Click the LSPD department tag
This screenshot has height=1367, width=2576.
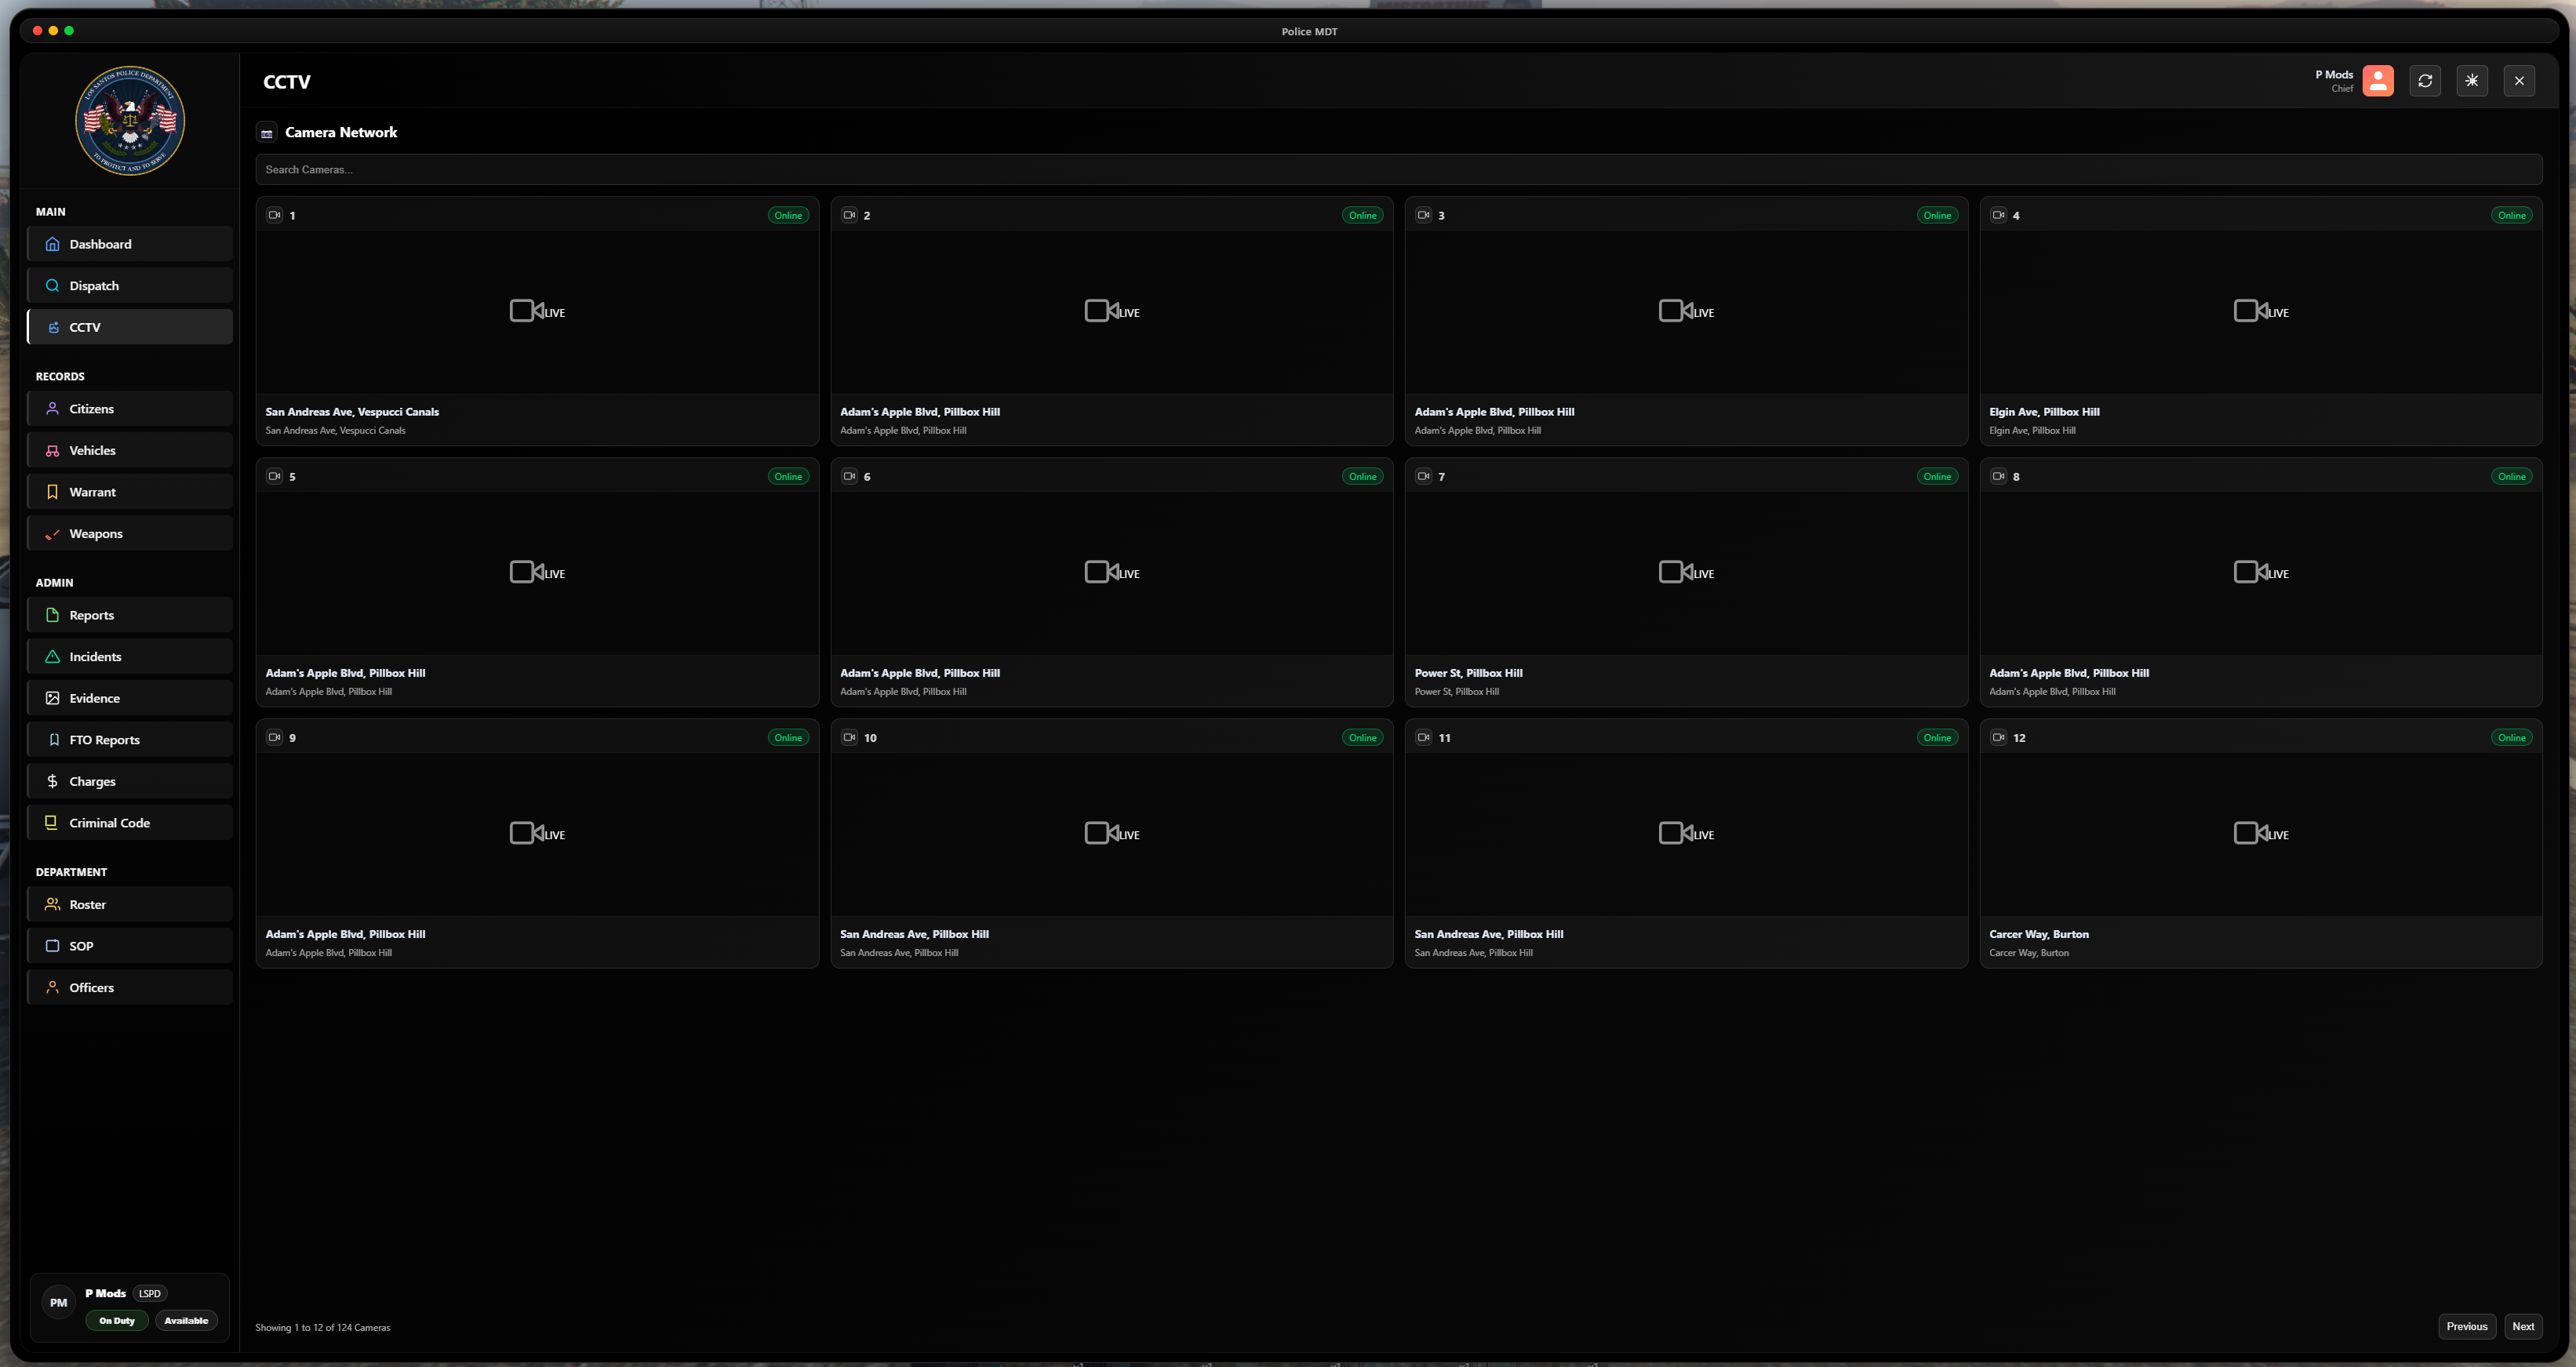point(149,1293)
